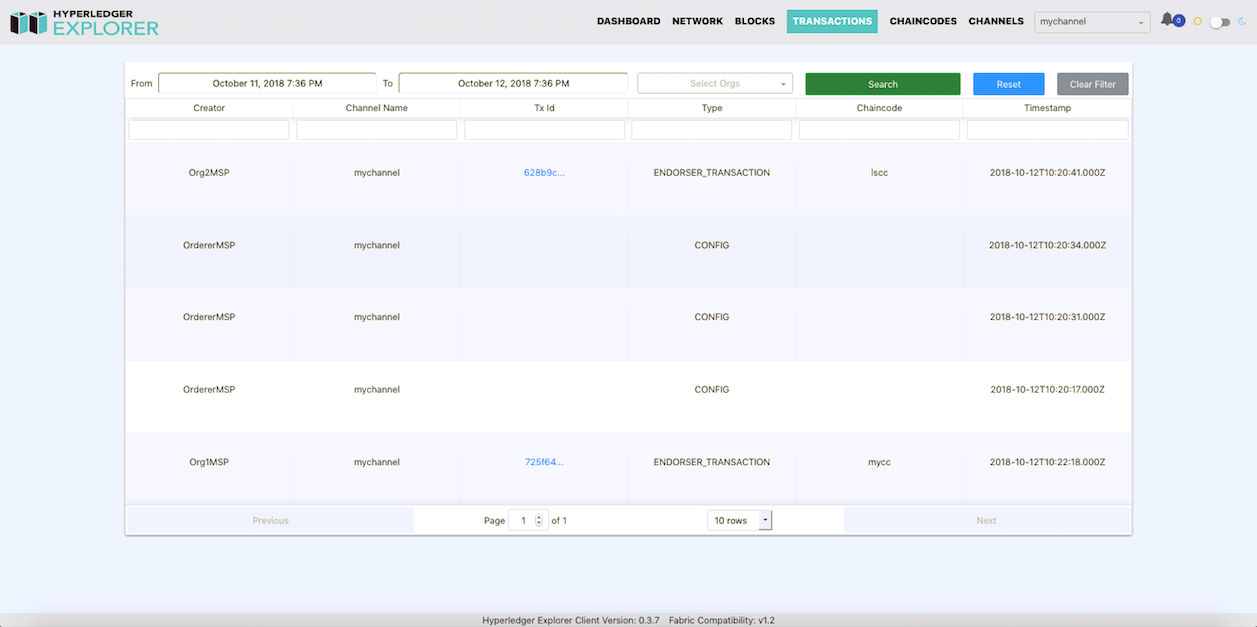Click the Hyperledger Explorer logo
The height and width of the screenshot is (627, 1257).
click(84, 22)
